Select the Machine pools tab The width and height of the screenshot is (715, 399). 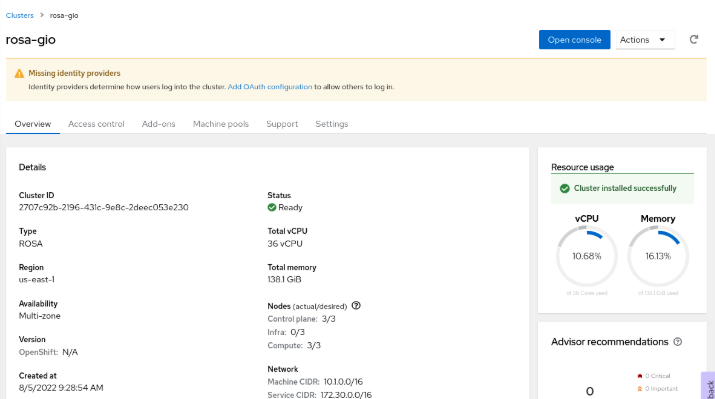pyautogui.click(x=221, y=124)
